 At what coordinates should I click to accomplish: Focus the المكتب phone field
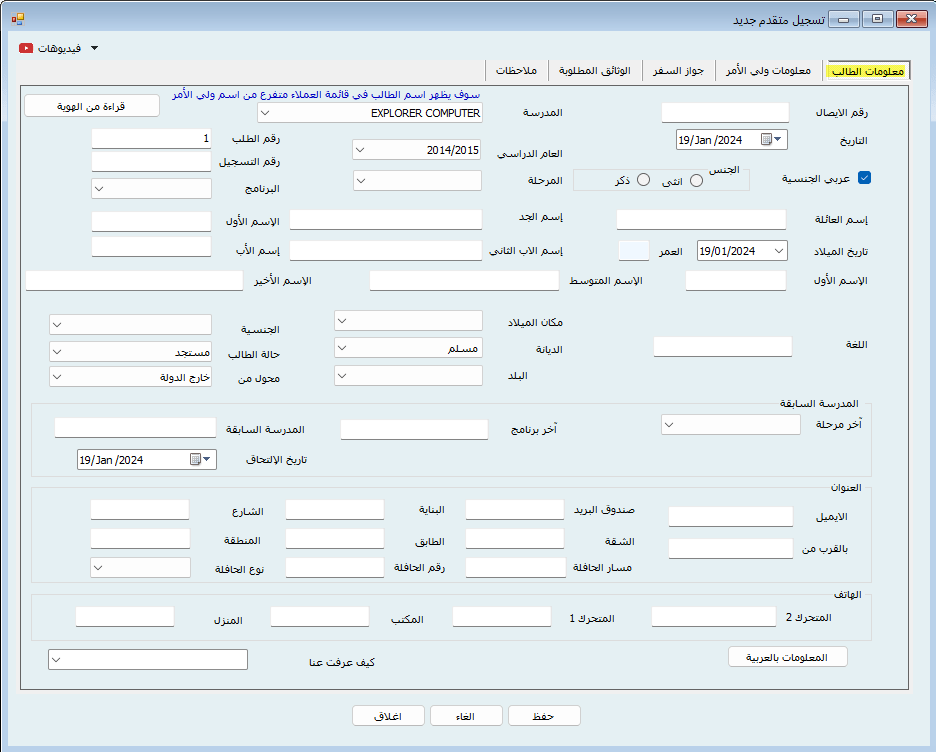320,617
